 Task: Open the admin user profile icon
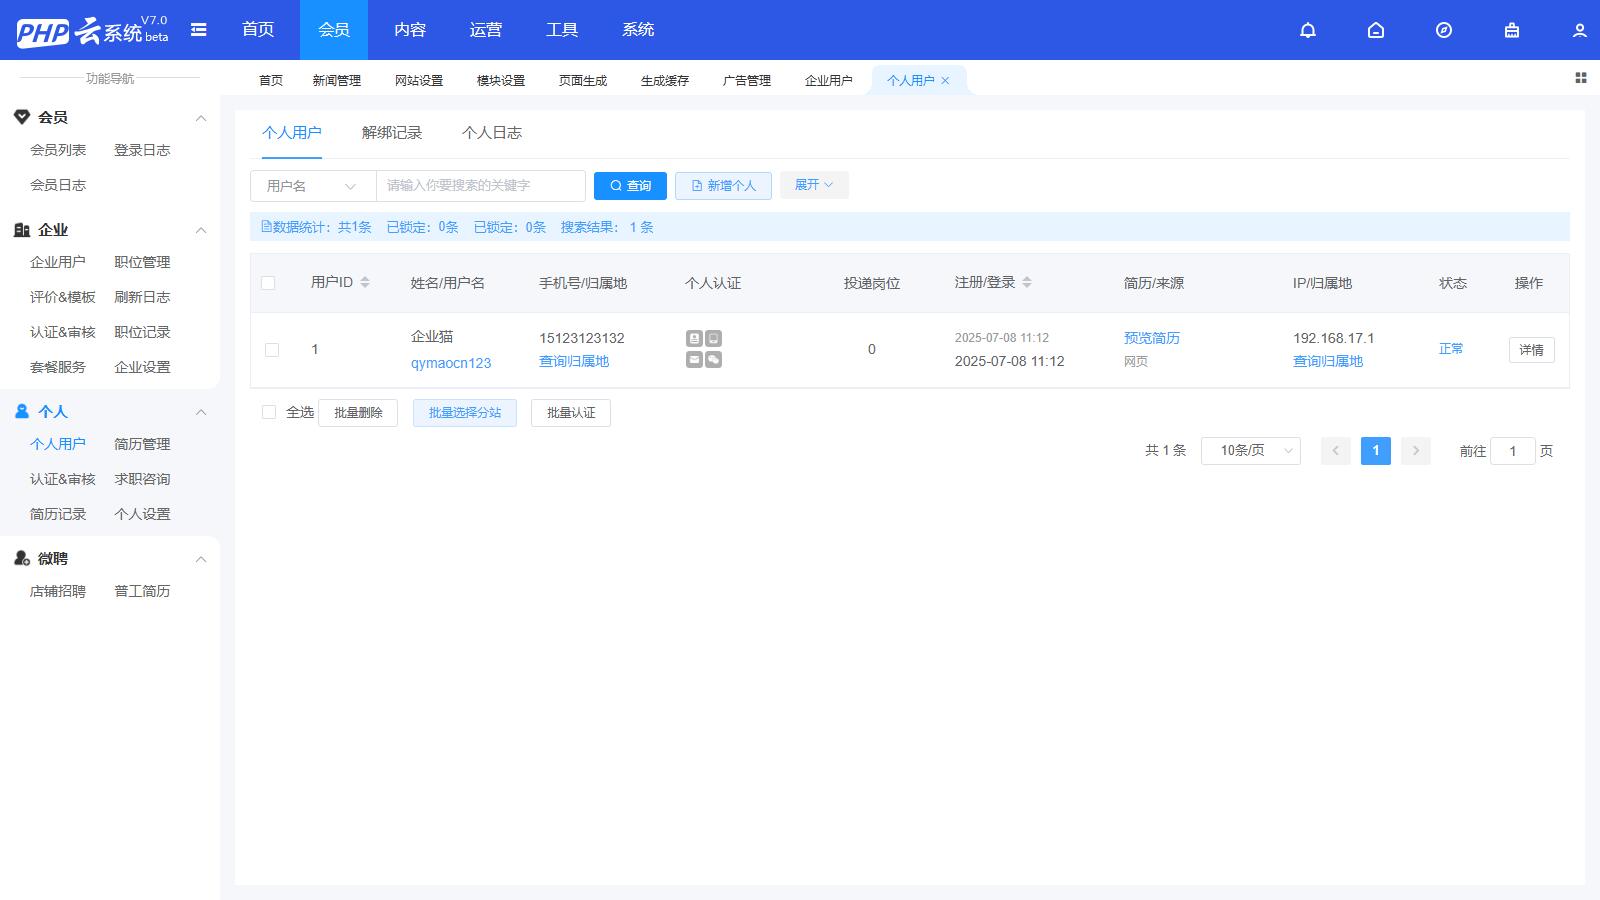(1580, 30)
